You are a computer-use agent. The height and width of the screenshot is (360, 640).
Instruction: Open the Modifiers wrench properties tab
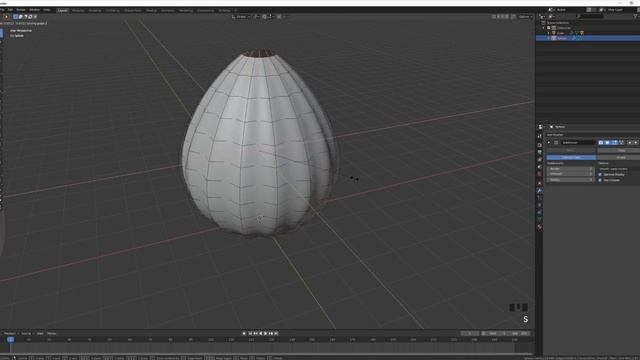click(x=540, y=191)
